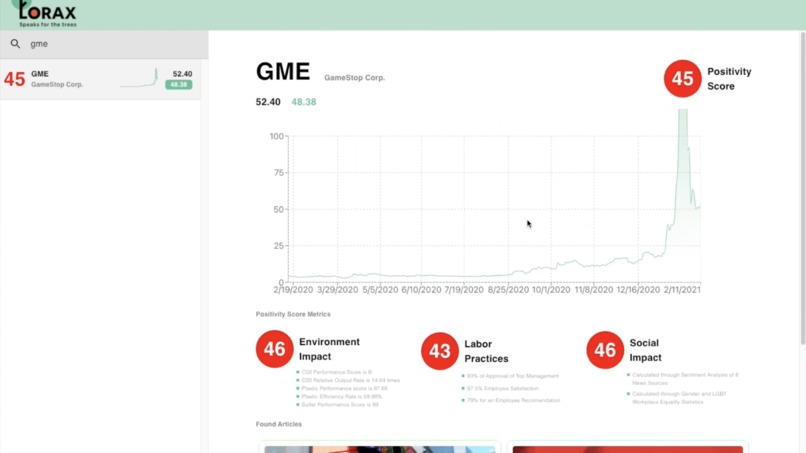Click the 'Positivity Score Metrics' heading

point(293,314)
